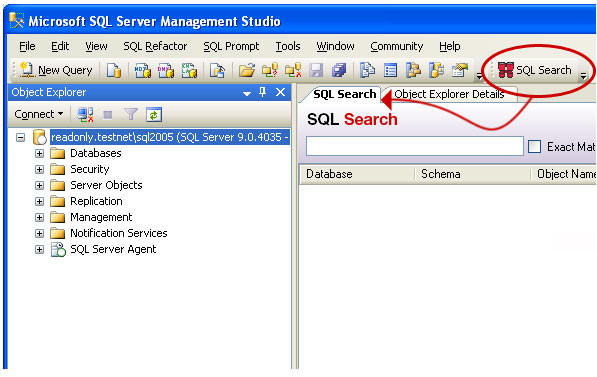The image size is (597, 377).
Task: Click the Open File folder icon
Action: pos(247,70)
